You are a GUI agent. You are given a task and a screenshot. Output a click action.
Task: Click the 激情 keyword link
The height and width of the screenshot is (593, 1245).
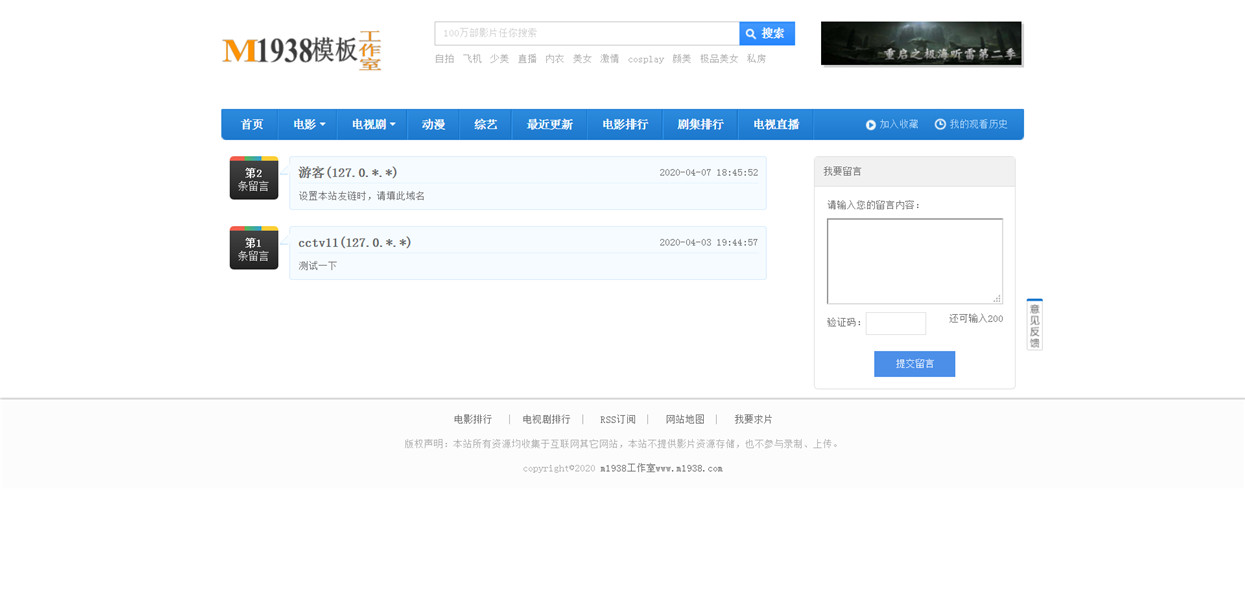tap(609, 59)
